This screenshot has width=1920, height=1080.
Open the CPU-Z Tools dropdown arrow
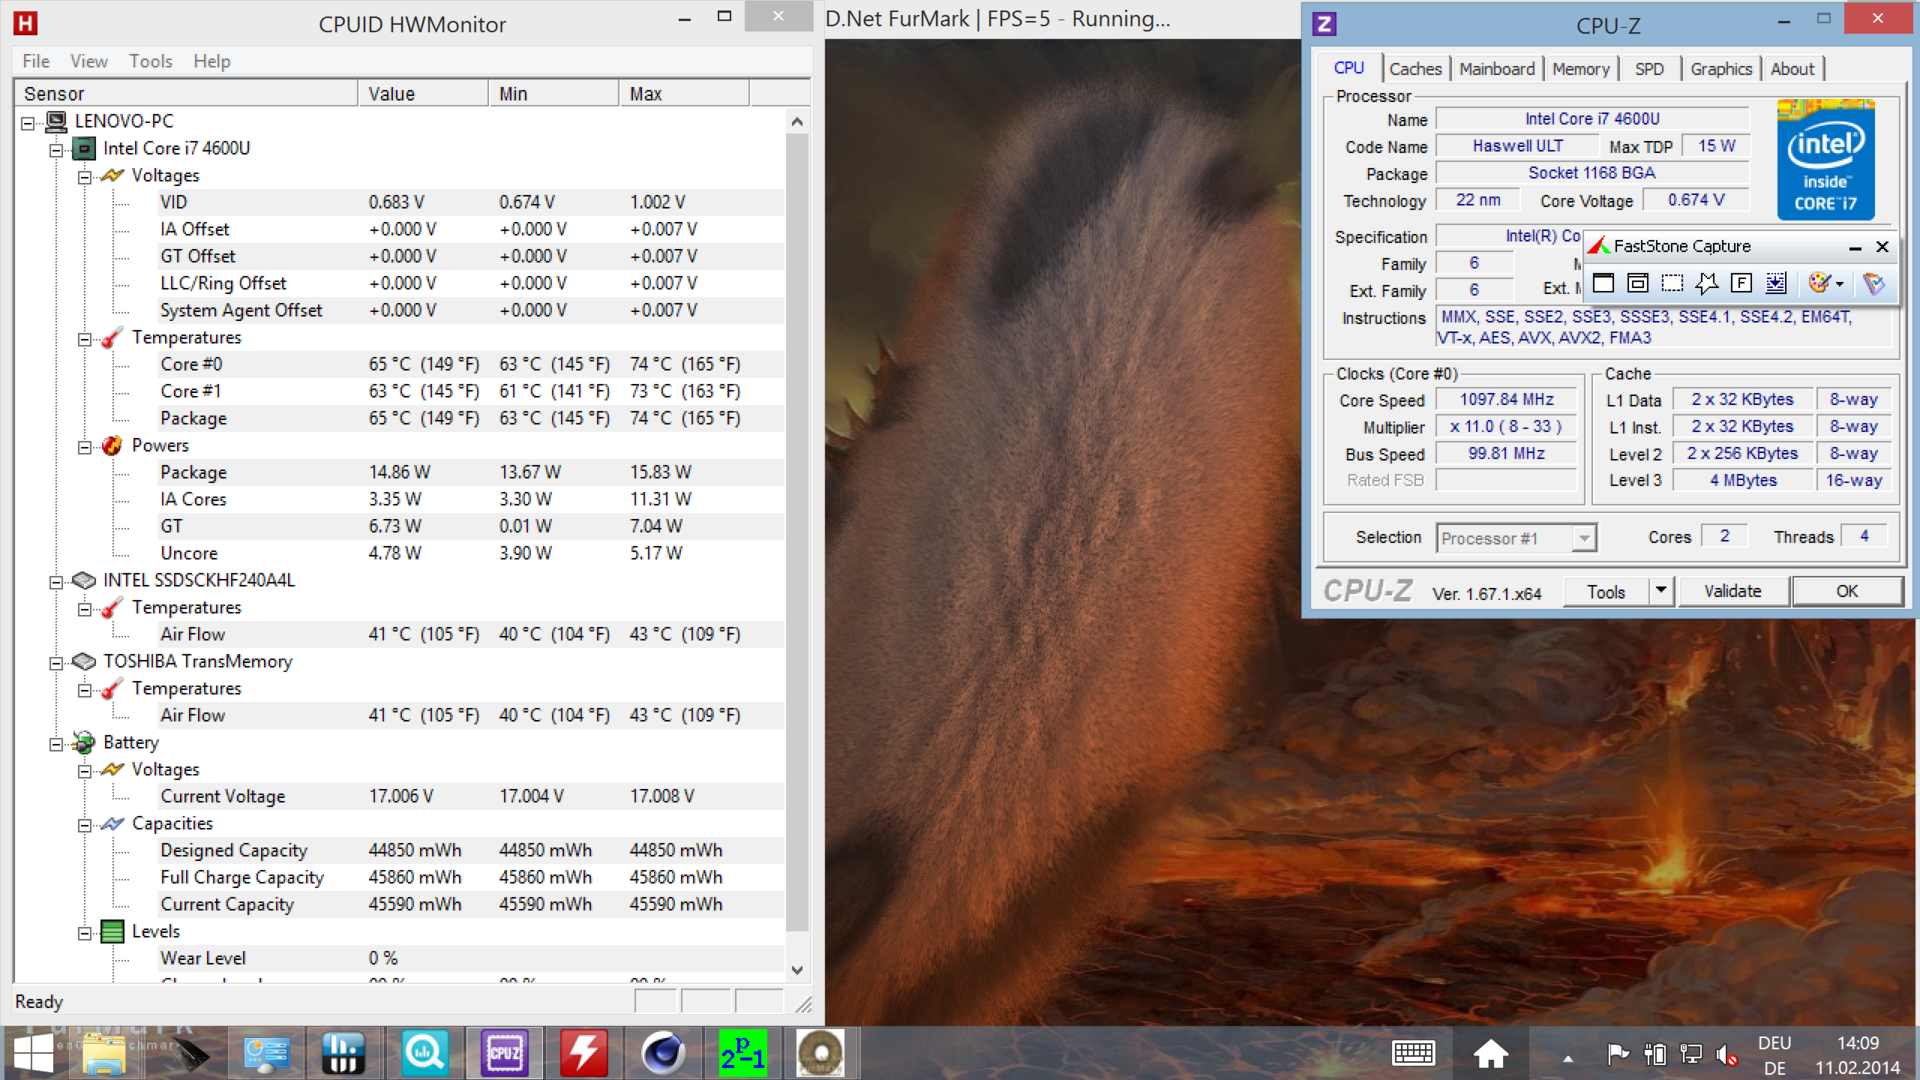click(x=1661, y=591)
